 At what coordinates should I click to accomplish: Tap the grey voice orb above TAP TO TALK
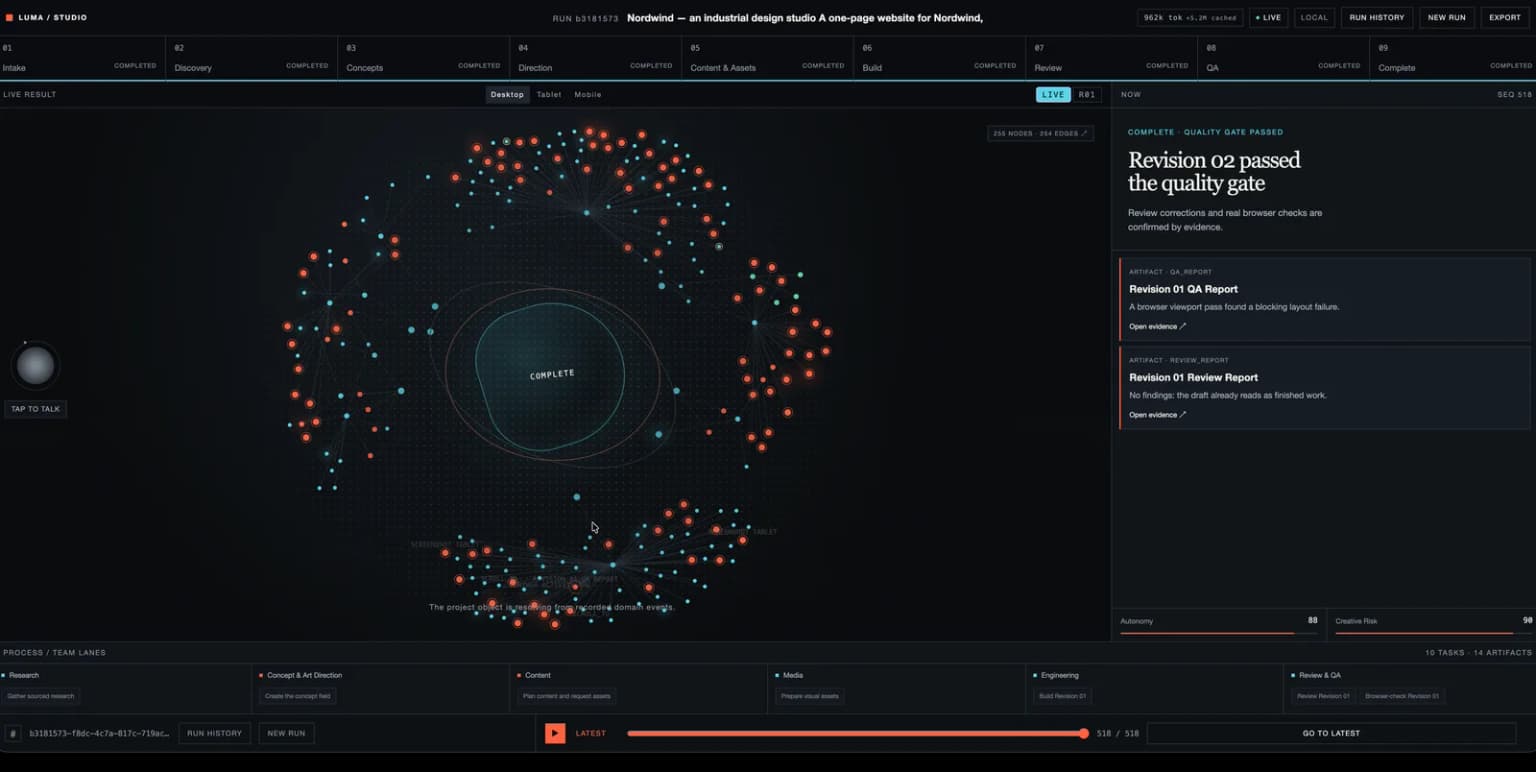point(36,366)
